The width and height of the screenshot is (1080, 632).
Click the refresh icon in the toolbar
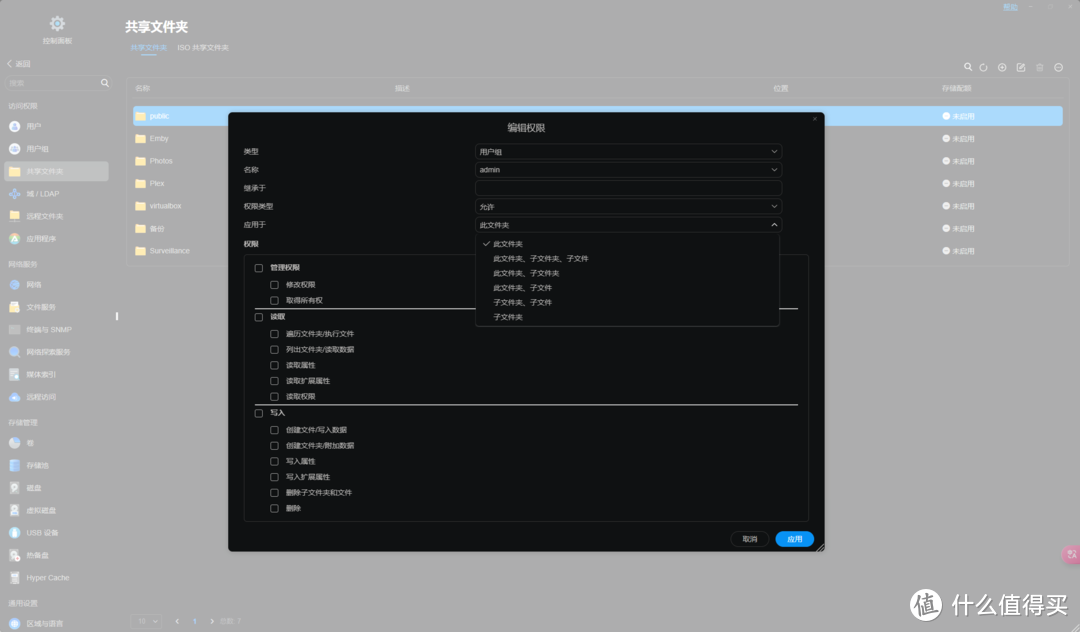pos(984,67)
